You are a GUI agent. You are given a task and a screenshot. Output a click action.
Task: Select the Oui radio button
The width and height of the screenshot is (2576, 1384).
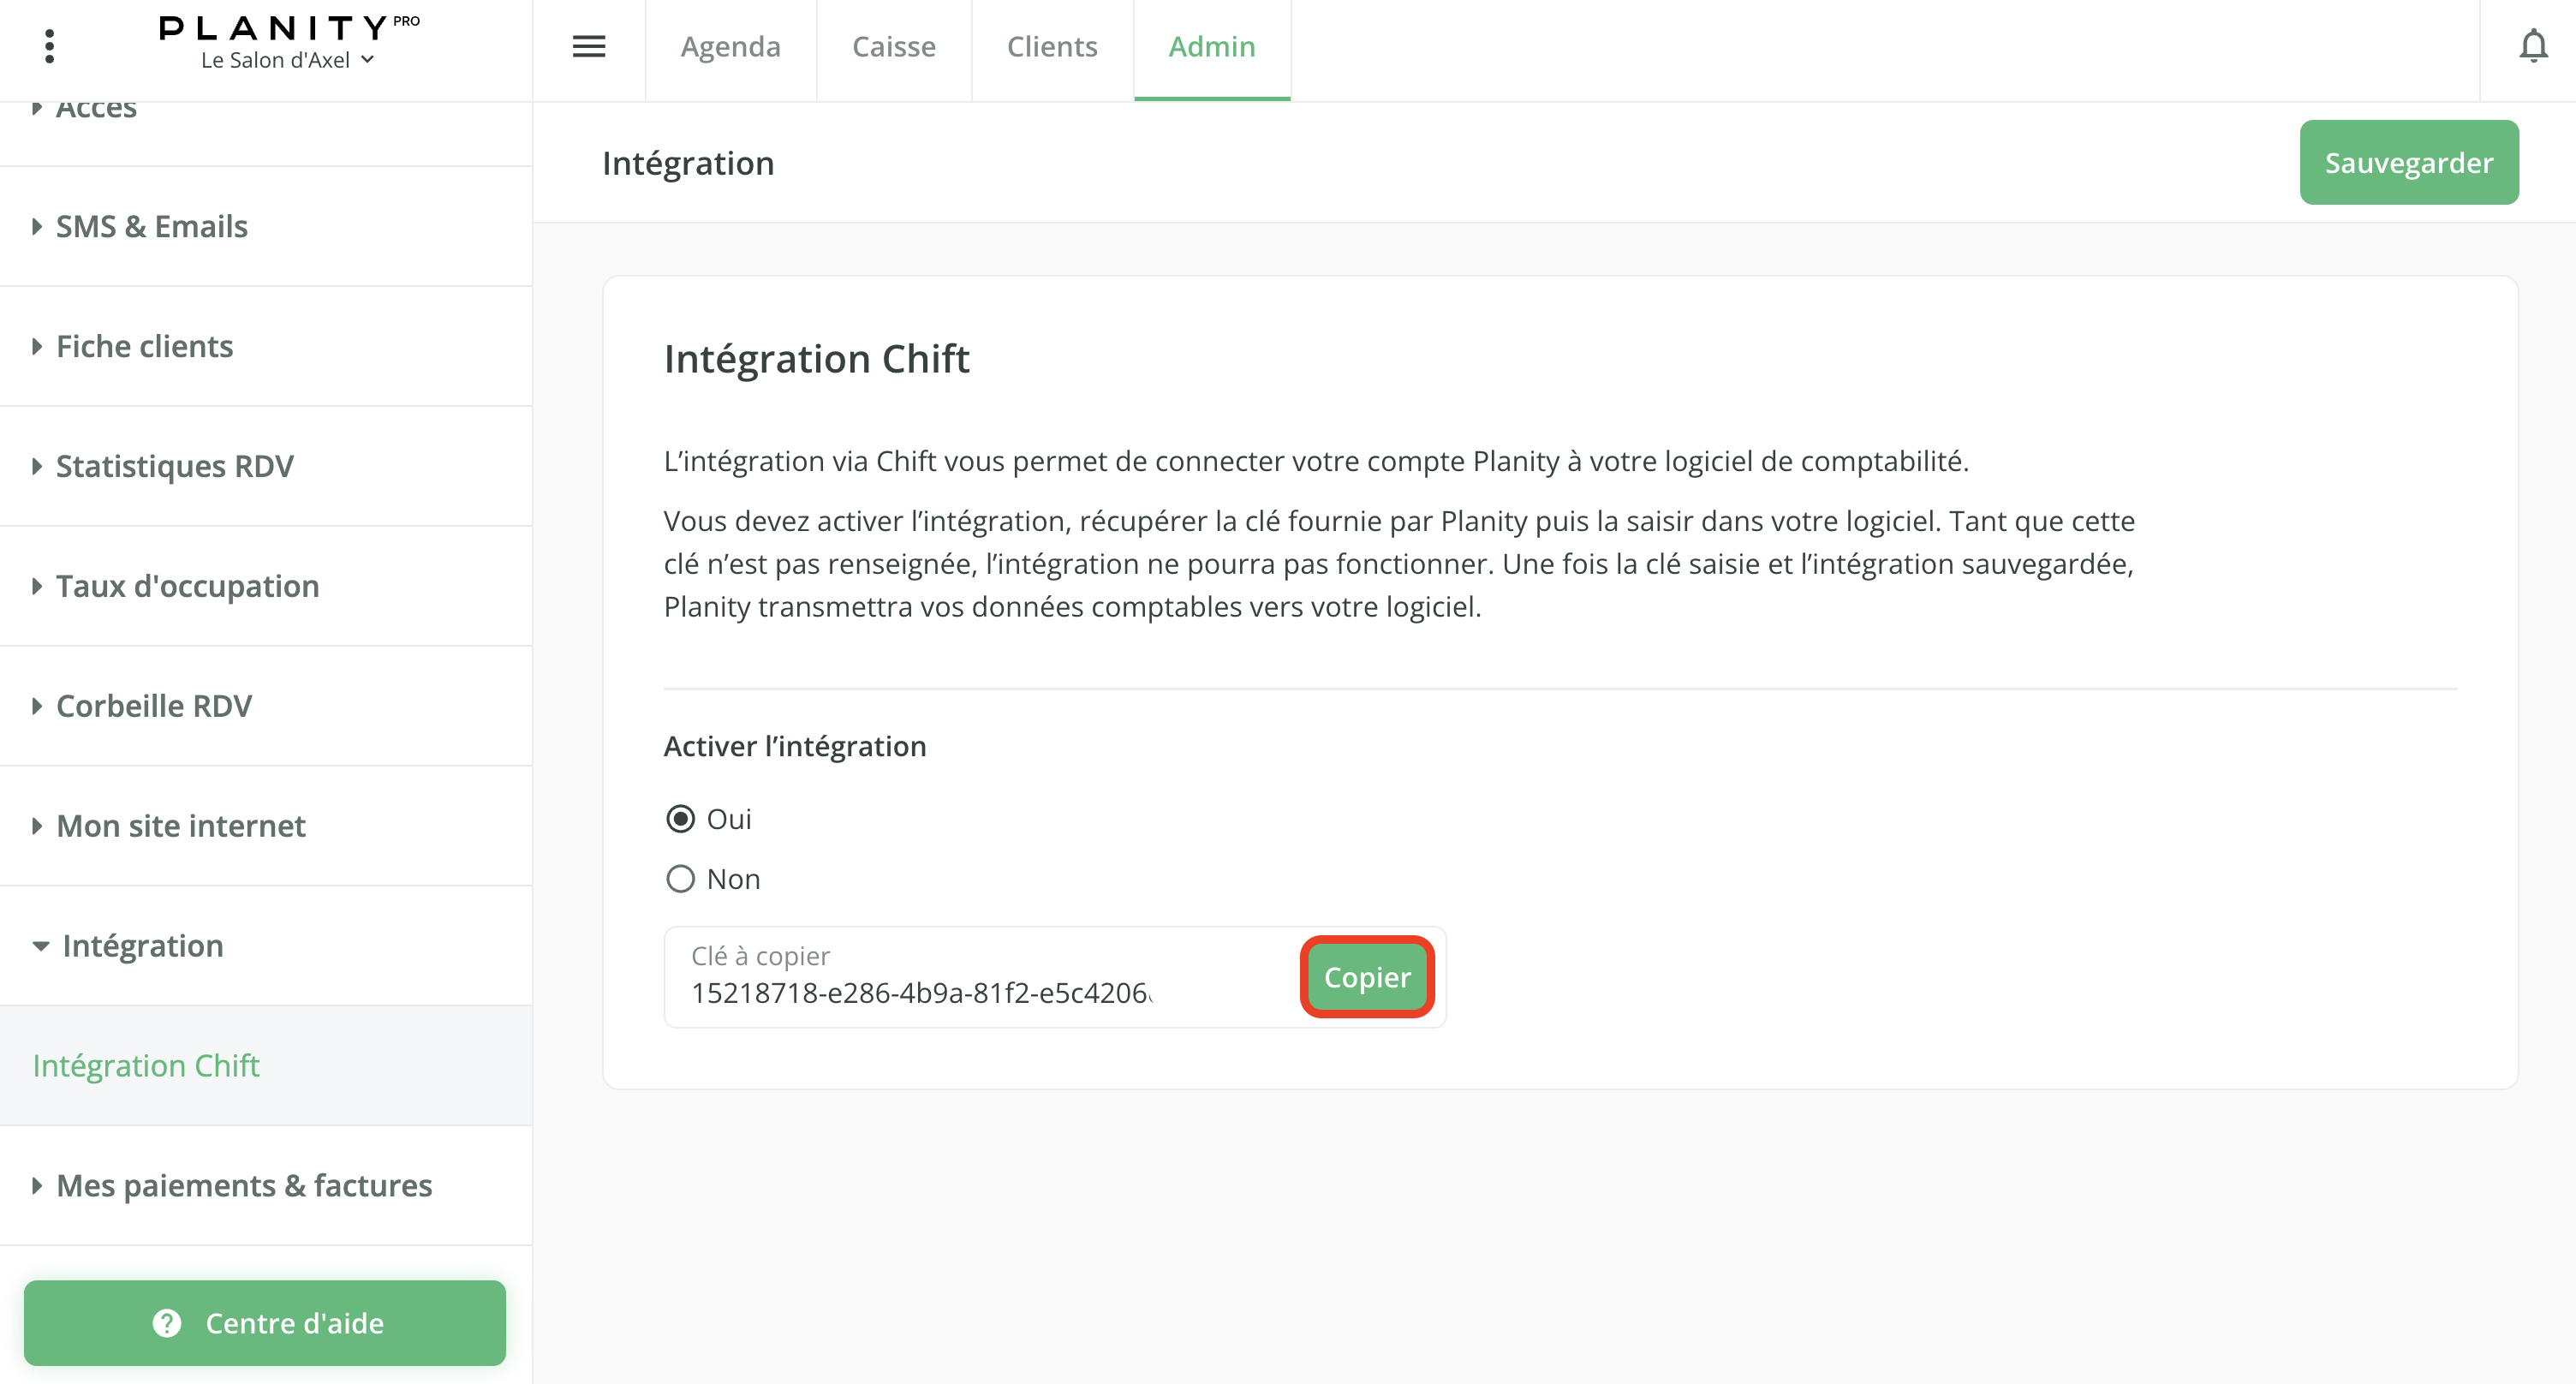point(680,819)
